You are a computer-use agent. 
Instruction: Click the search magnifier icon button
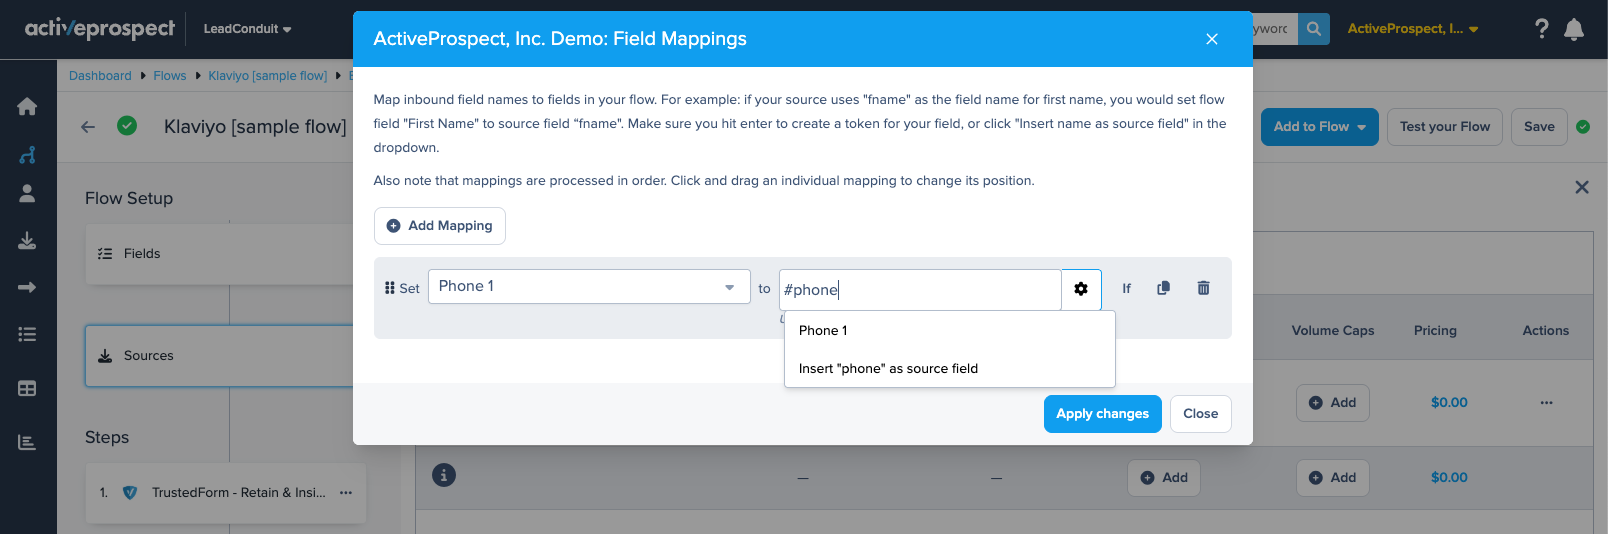(x=1314, y=29)
